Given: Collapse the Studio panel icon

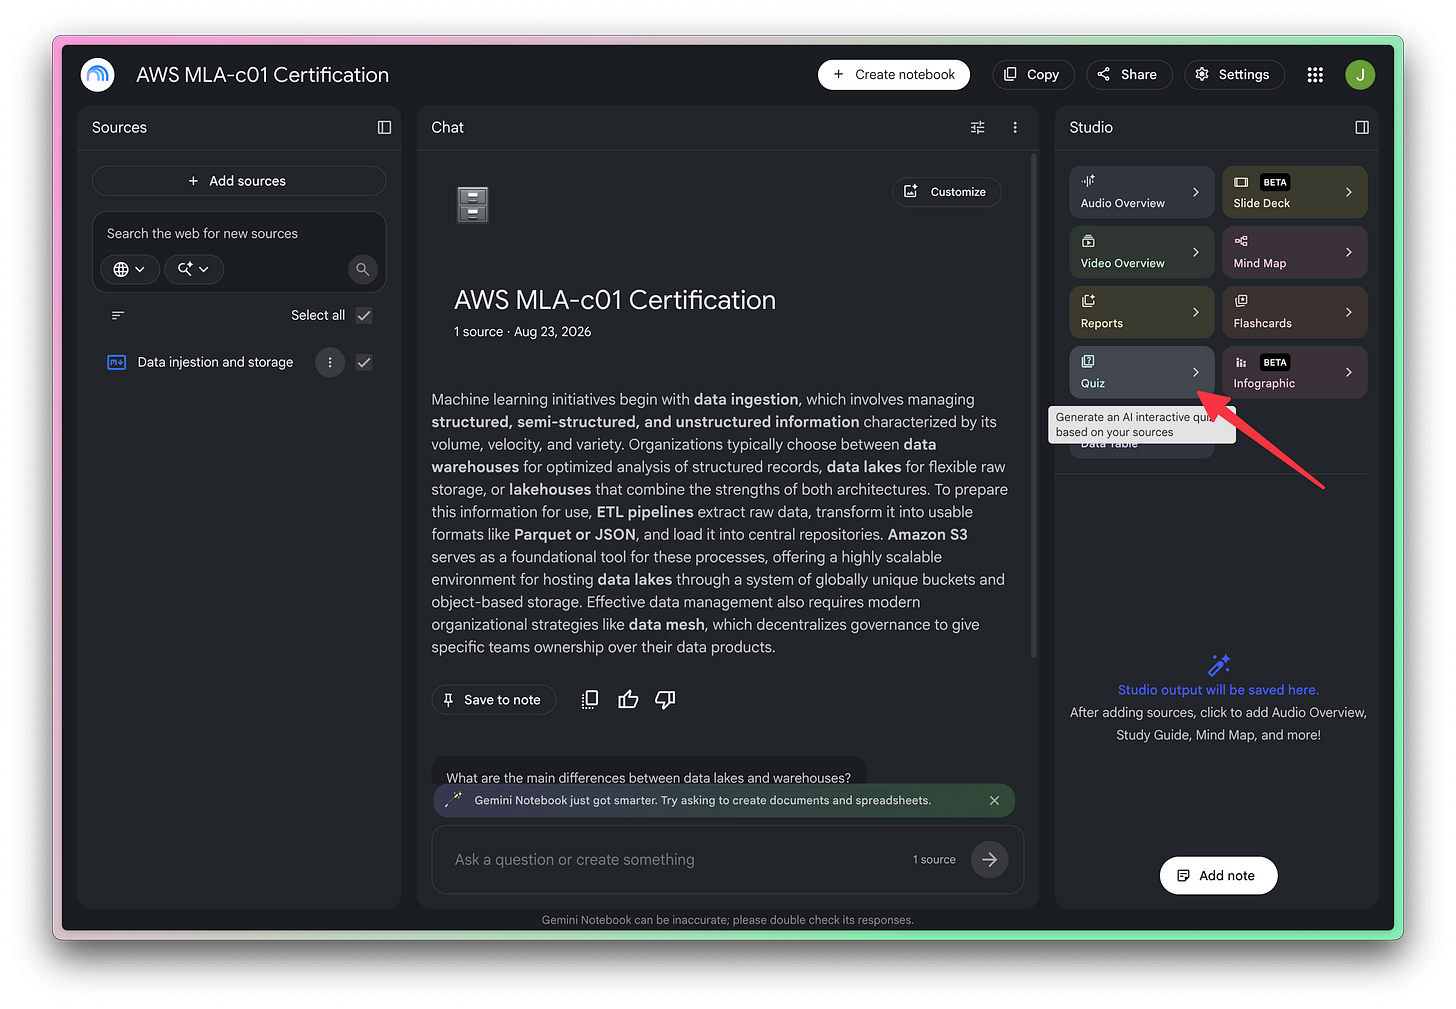Looking at the screenshot, I should pyautogui.click(x=1362, y=127).
